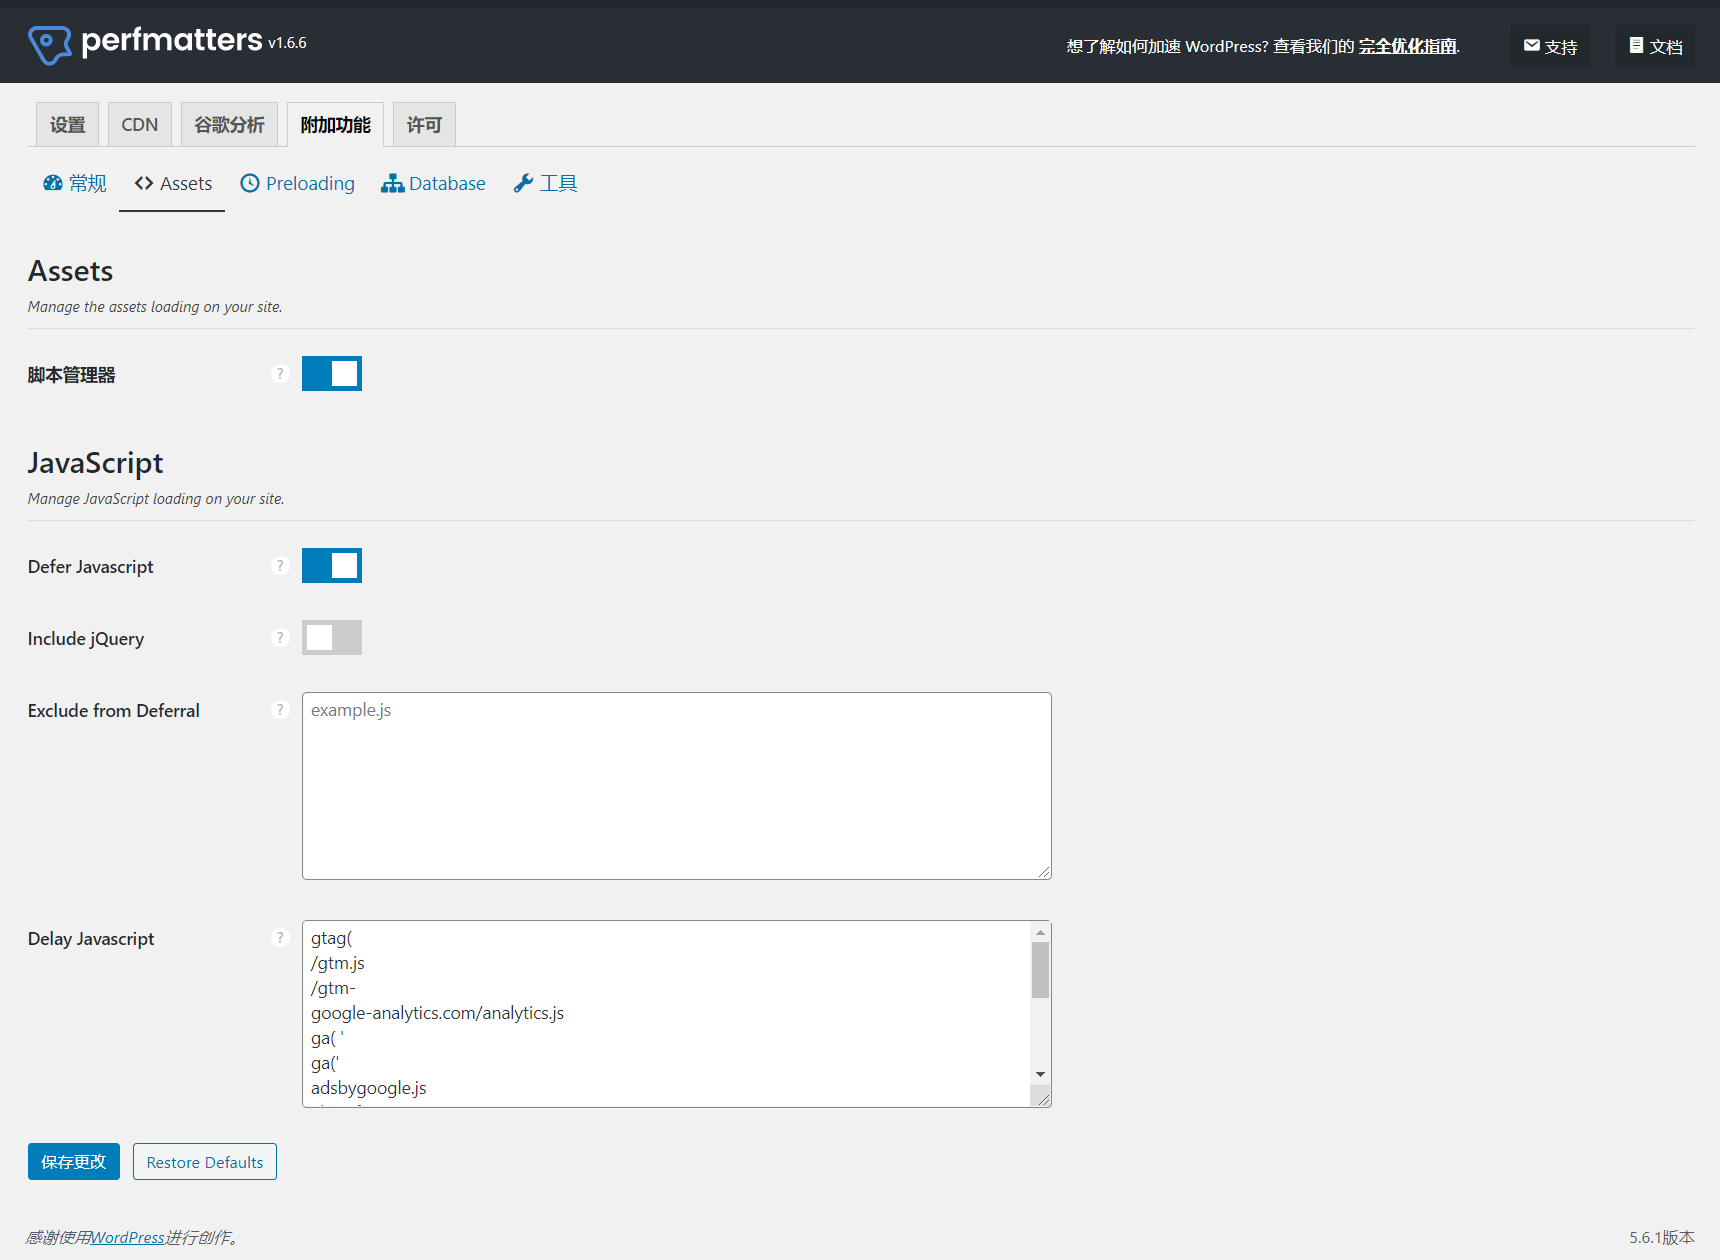Image resolution: width=1720 pixels, height=1260 pixels.
Task: Click the perfmatters brand name text
Action: pos(172,41)
